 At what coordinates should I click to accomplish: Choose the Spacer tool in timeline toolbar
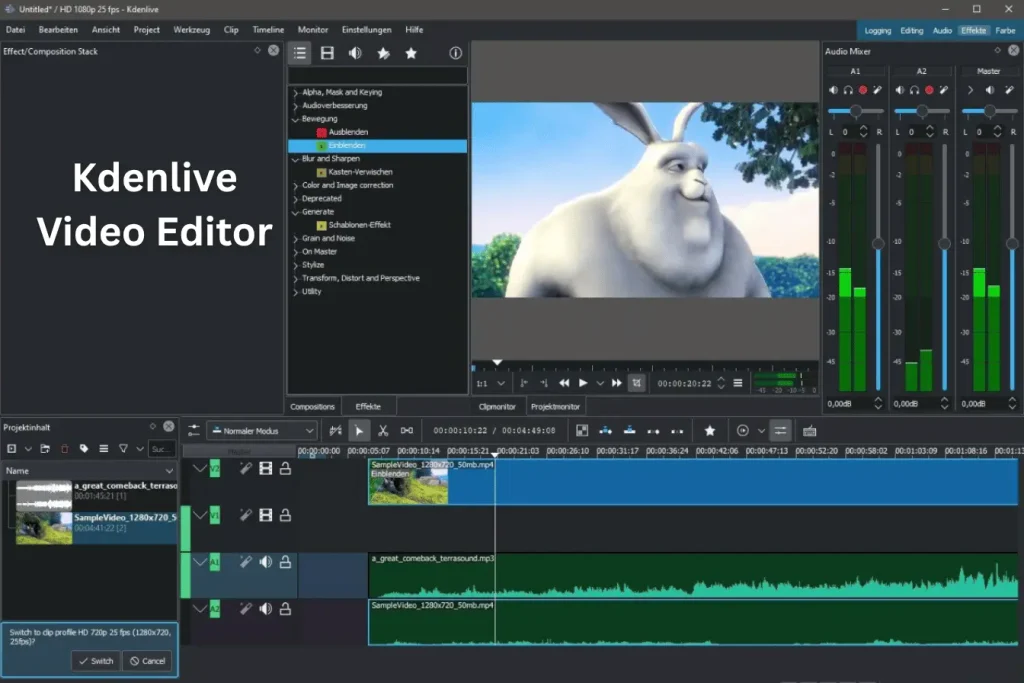point(407,431)
